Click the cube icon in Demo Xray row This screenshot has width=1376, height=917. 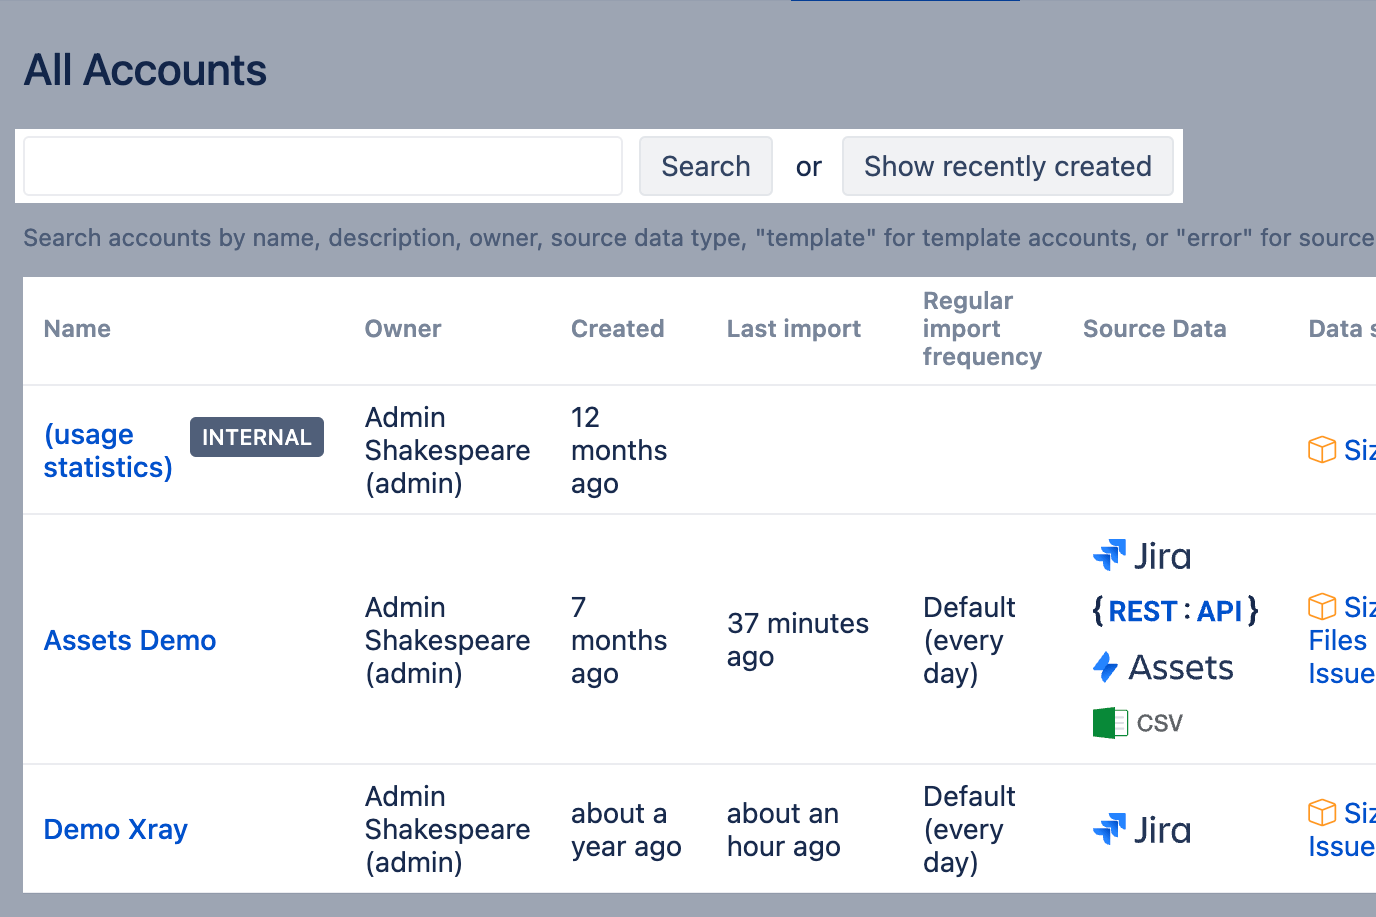click(x=1322, y=813)
